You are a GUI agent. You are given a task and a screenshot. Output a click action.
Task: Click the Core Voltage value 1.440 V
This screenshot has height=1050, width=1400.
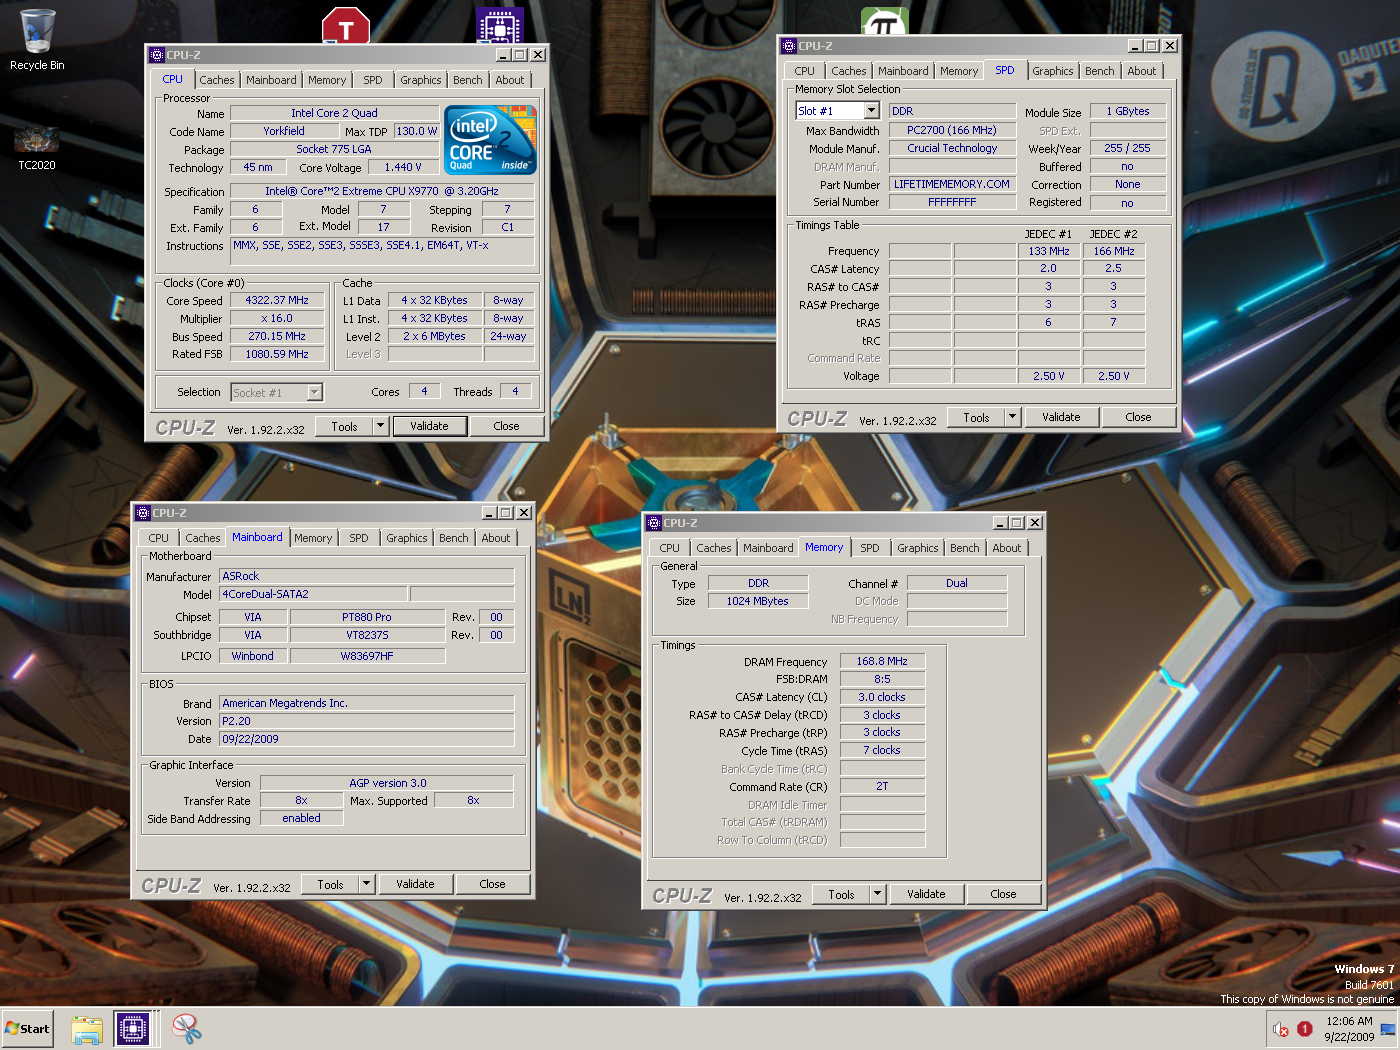coord(403,167)
